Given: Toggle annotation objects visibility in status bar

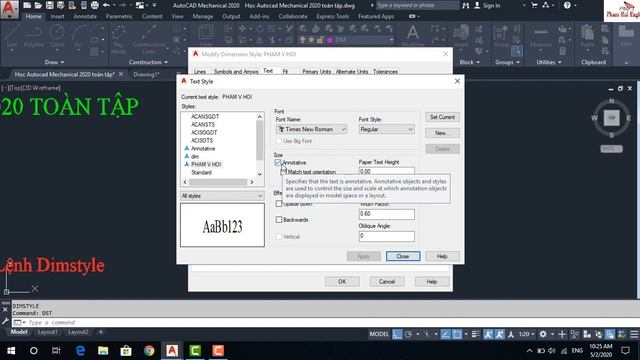Looking at the screenshot, I should [x=488, y=334].
